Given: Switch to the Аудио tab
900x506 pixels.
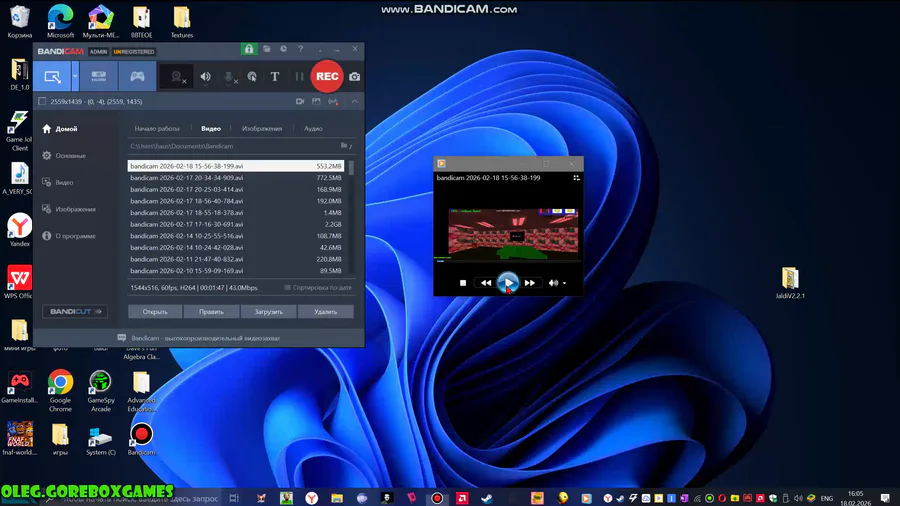Looking at the screenshot, I should point(313,129).
